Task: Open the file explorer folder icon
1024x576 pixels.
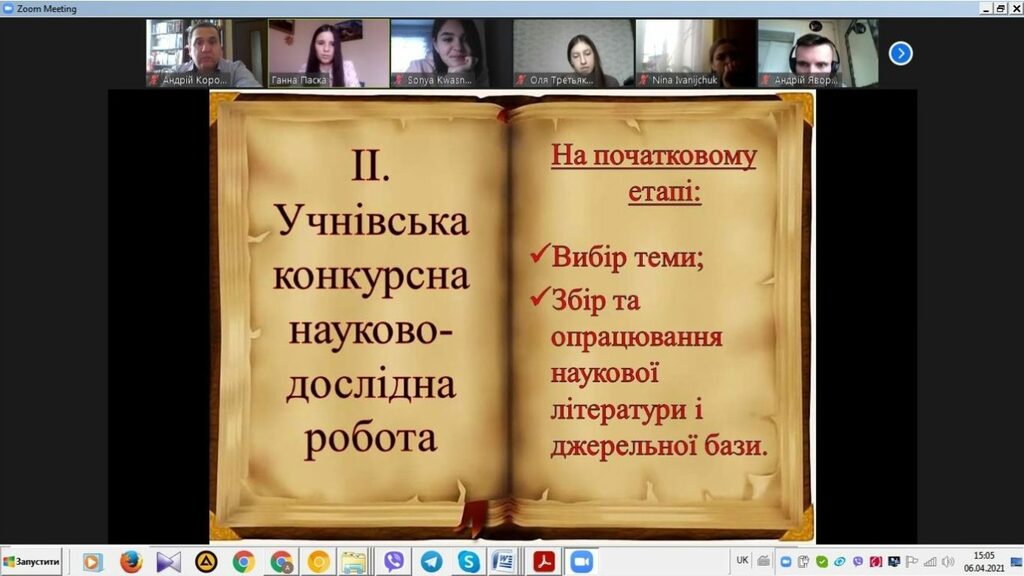Action: click(352, 562)
